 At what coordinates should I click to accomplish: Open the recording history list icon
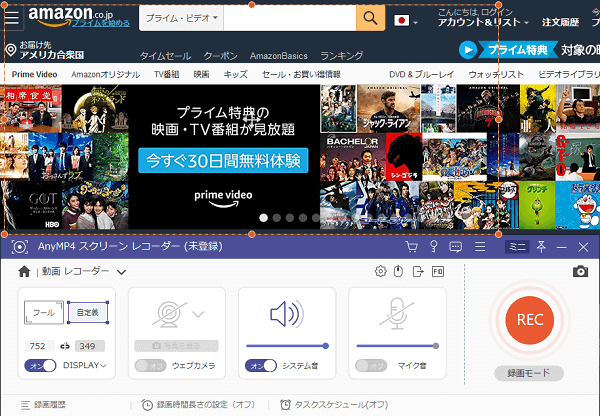[x=25, y=405]
